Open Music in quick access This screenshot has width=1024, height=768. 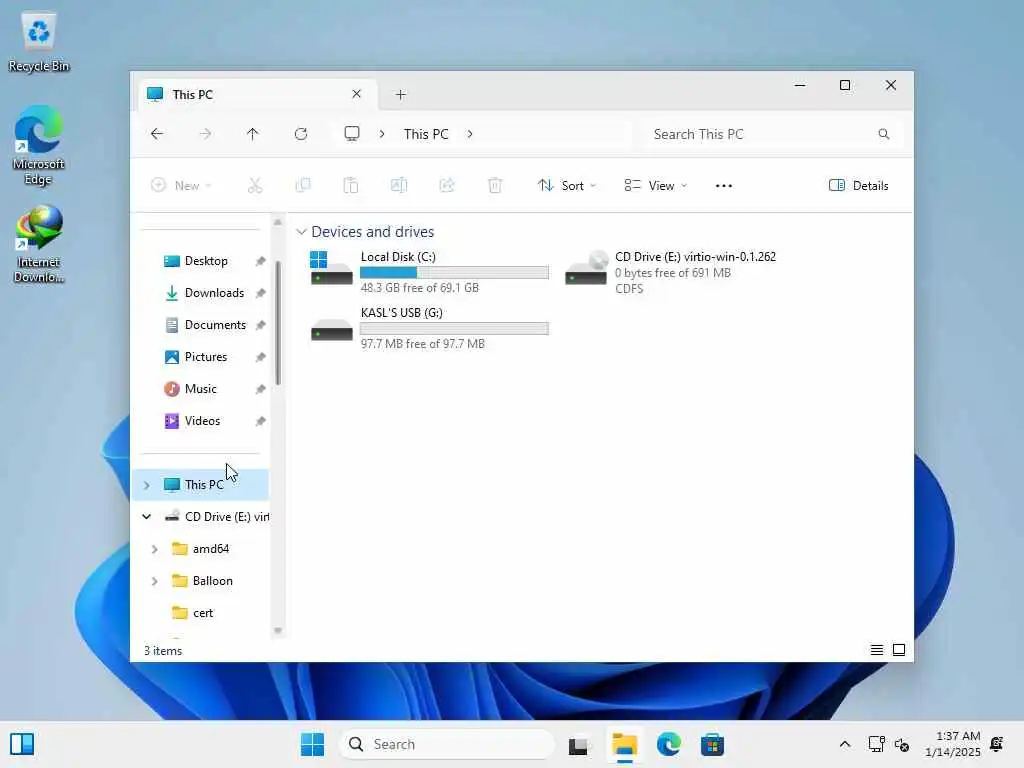(x=200, y=389)
